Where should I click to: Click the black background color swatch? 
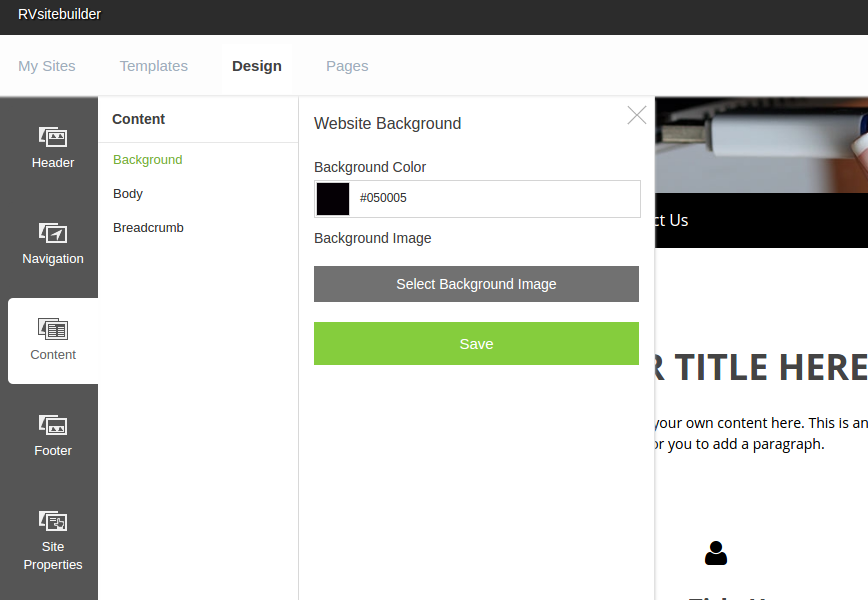[x=333, y=199]
